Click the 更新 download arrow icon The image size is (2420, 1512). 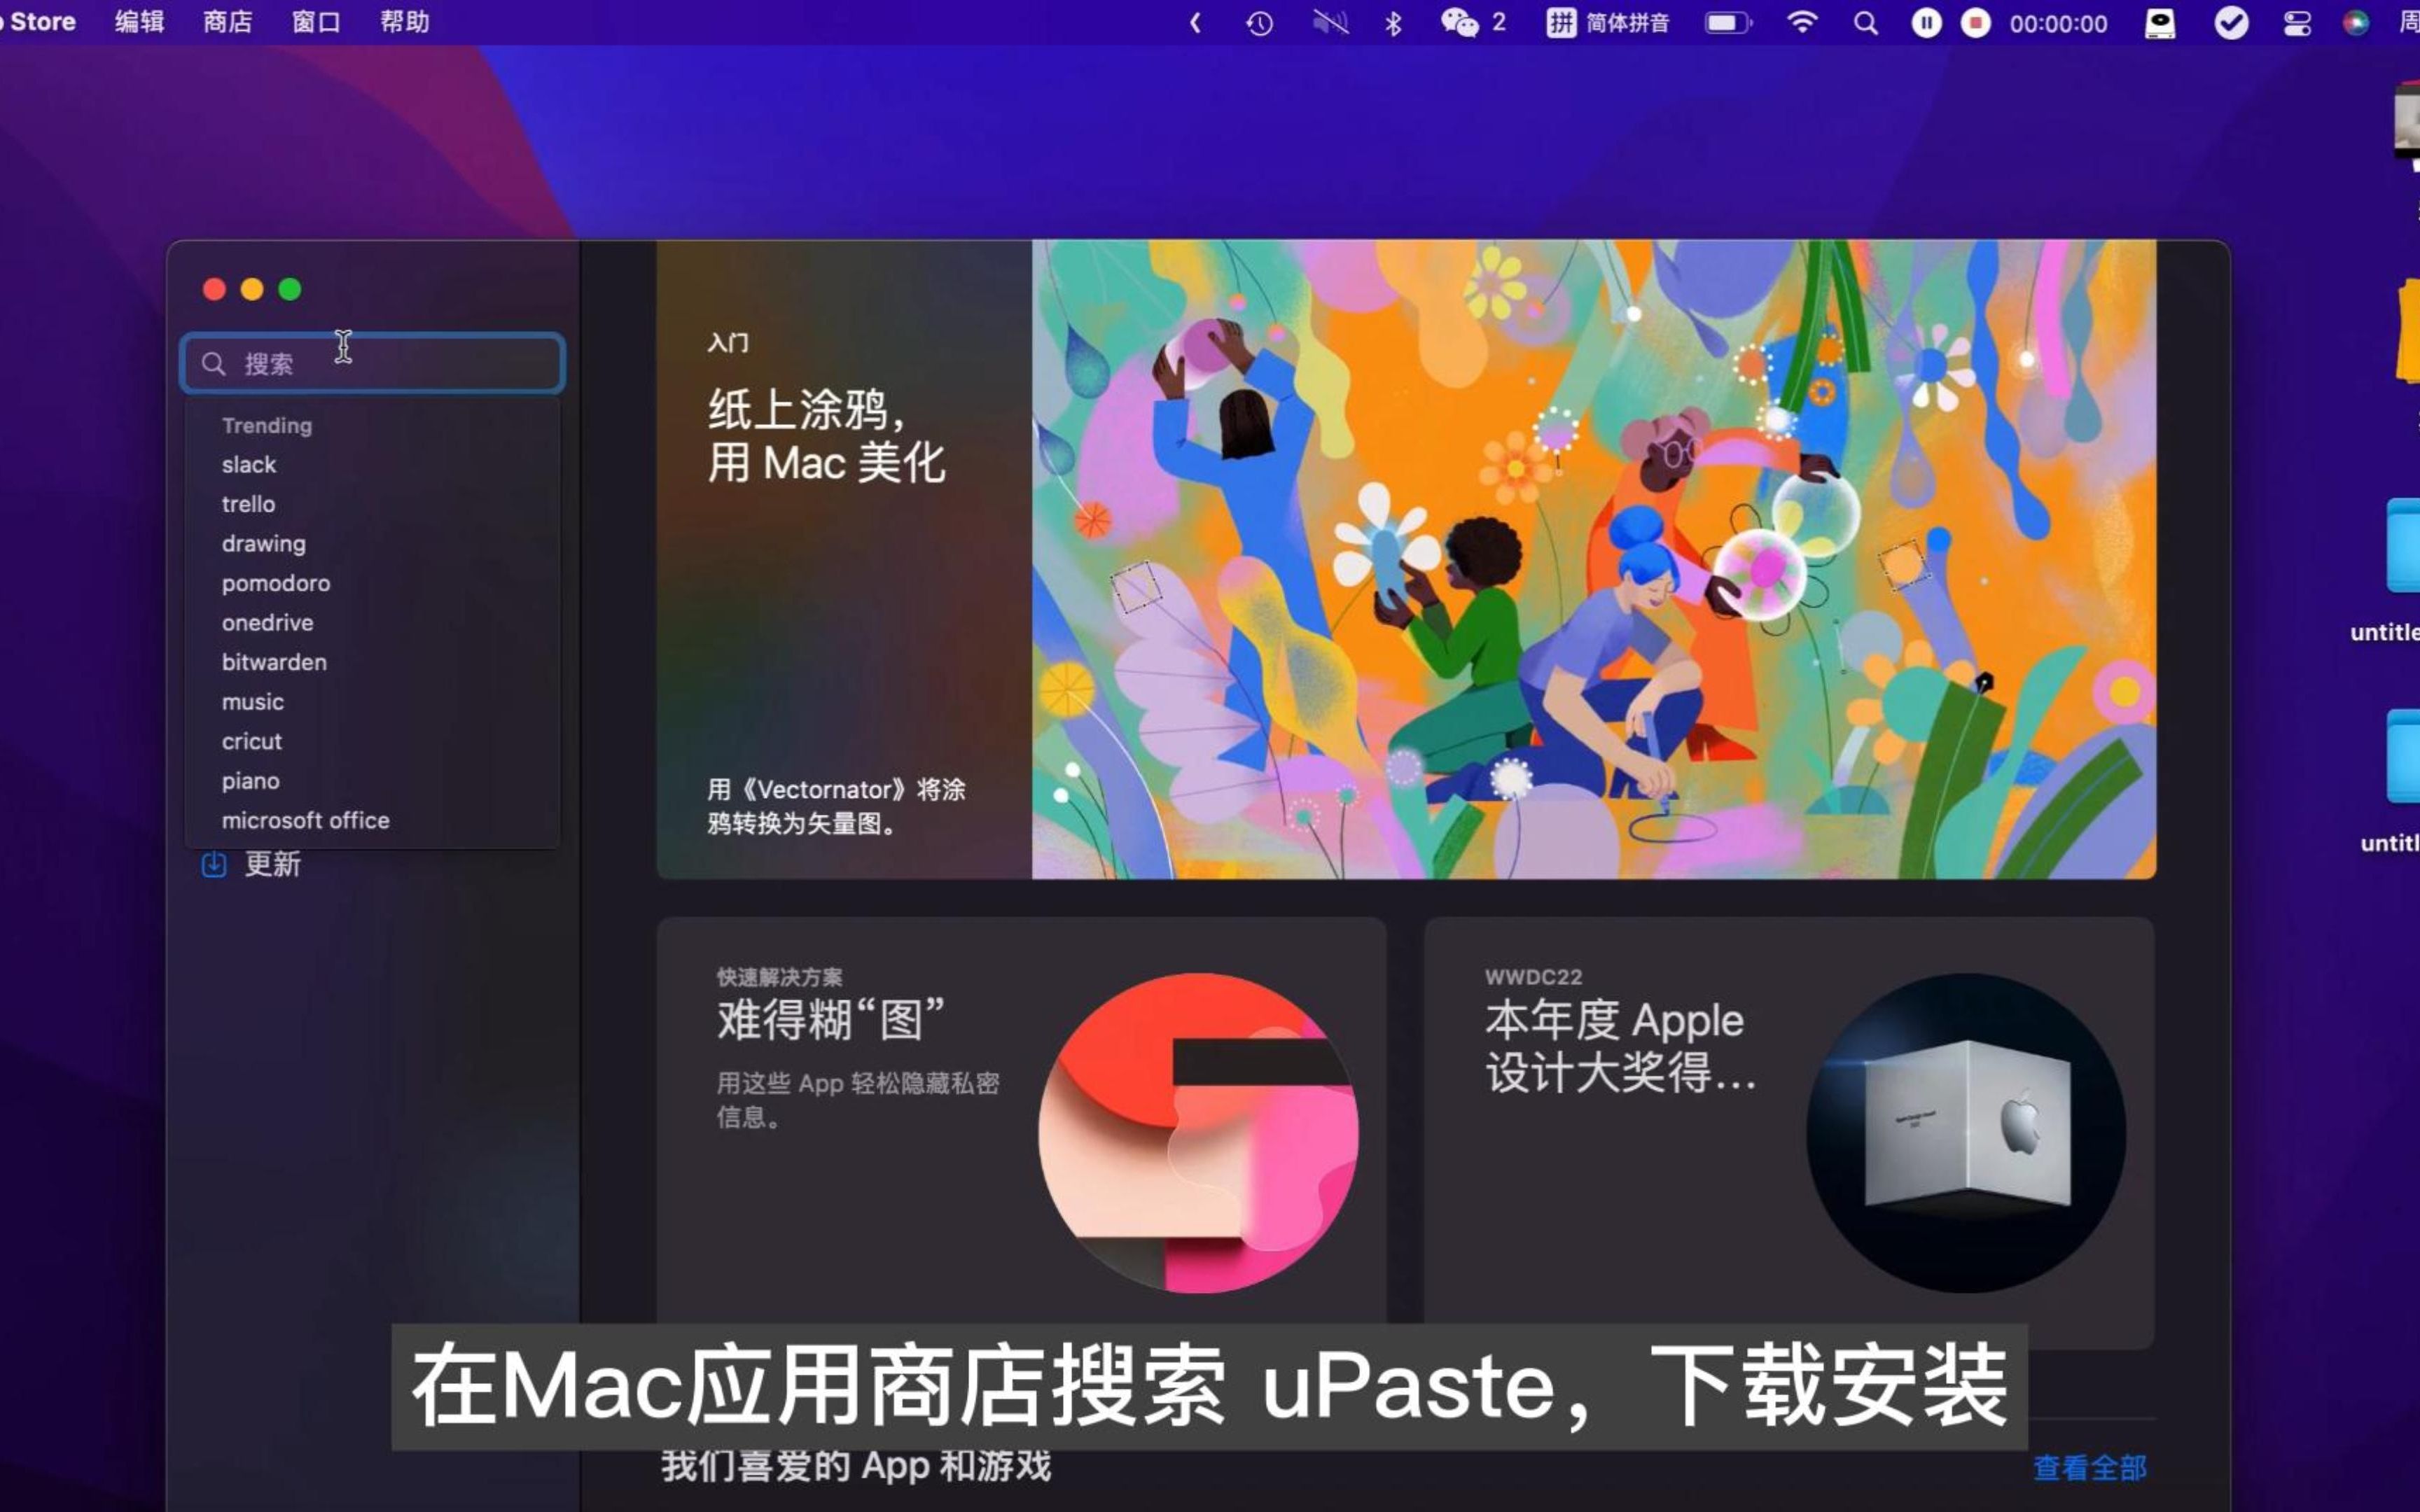214,864
